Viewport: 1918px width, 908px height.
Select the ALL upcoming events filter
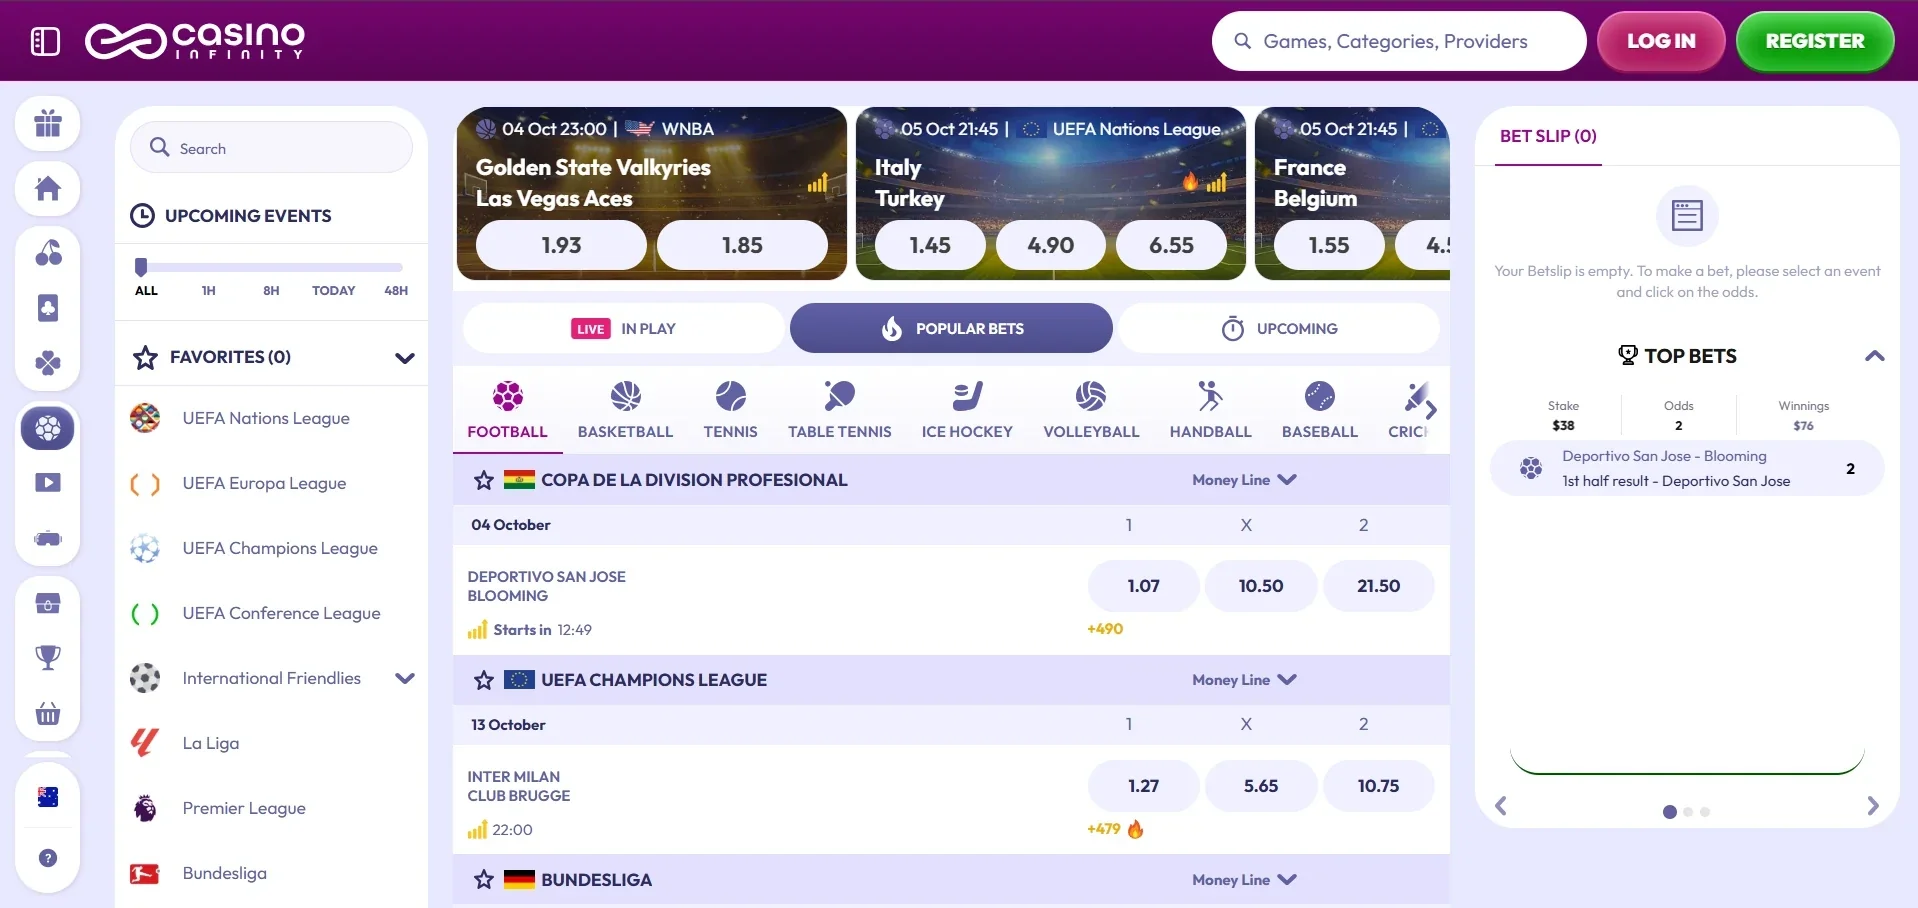point(146,291)
